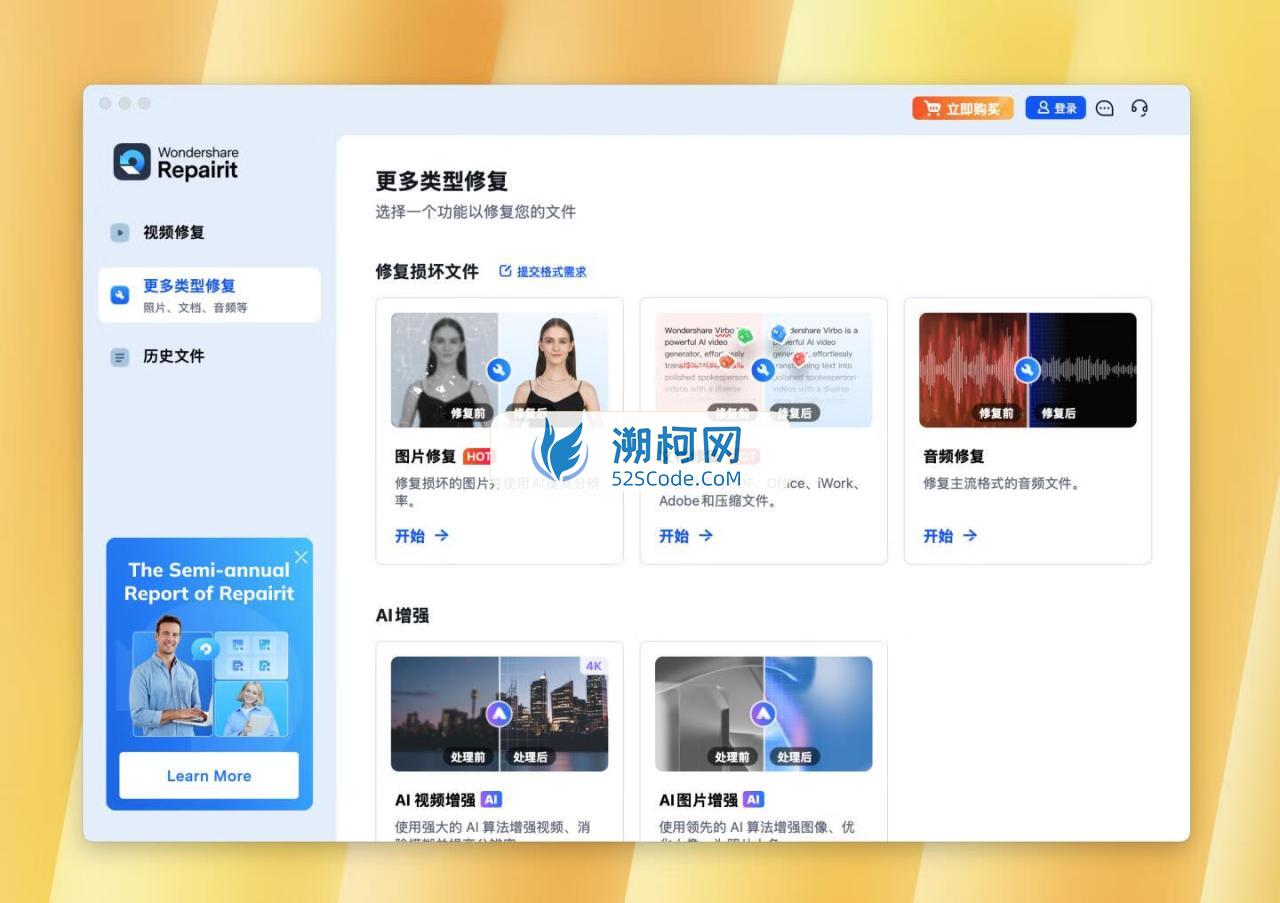Click the 提交格式需求 link
1280x903 pixels.
(551, 271)
